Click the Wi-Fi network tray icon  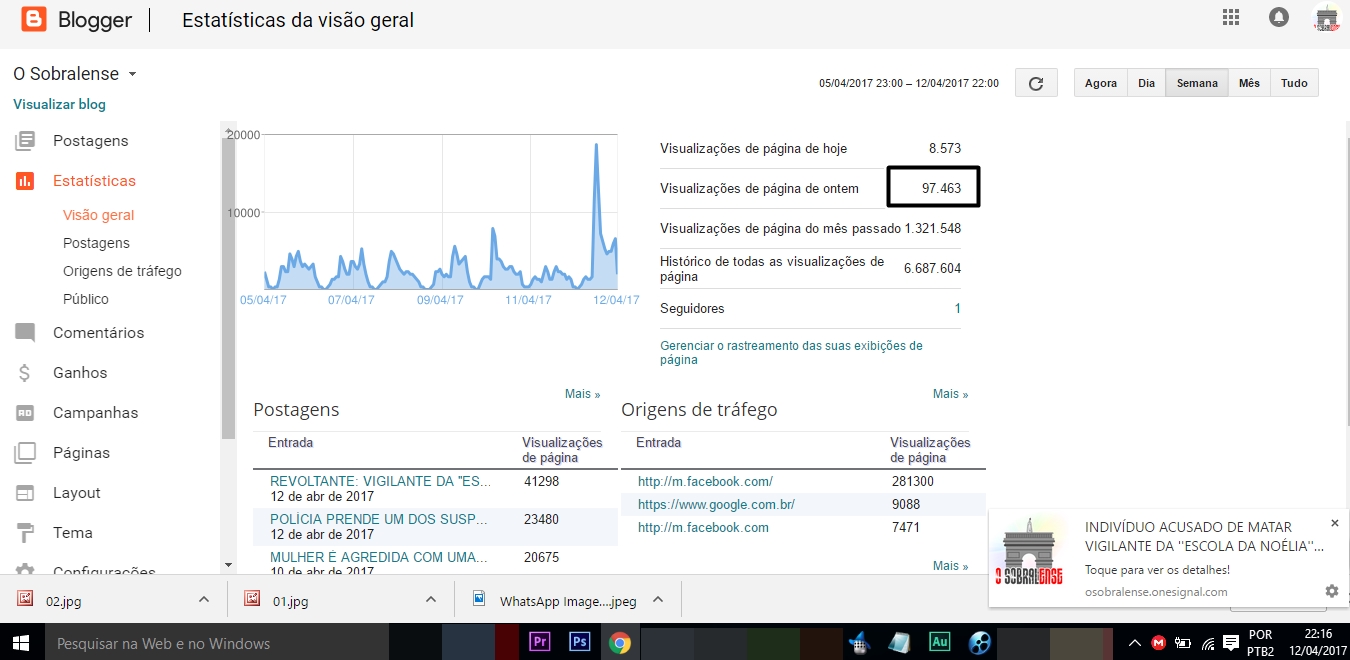1208,642
